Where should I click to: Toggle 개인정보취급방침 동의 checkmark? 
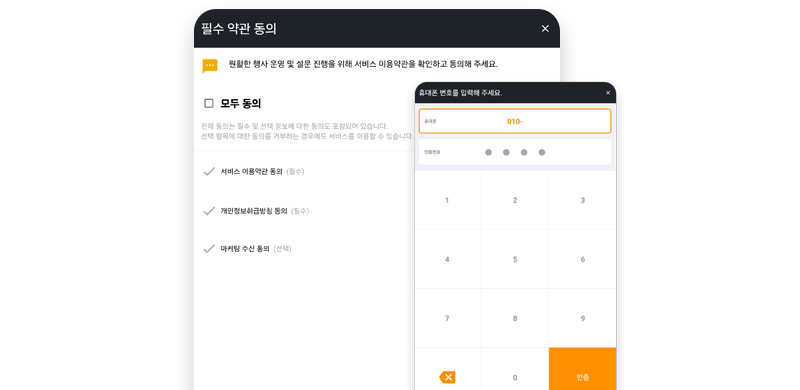click(209, 211)
